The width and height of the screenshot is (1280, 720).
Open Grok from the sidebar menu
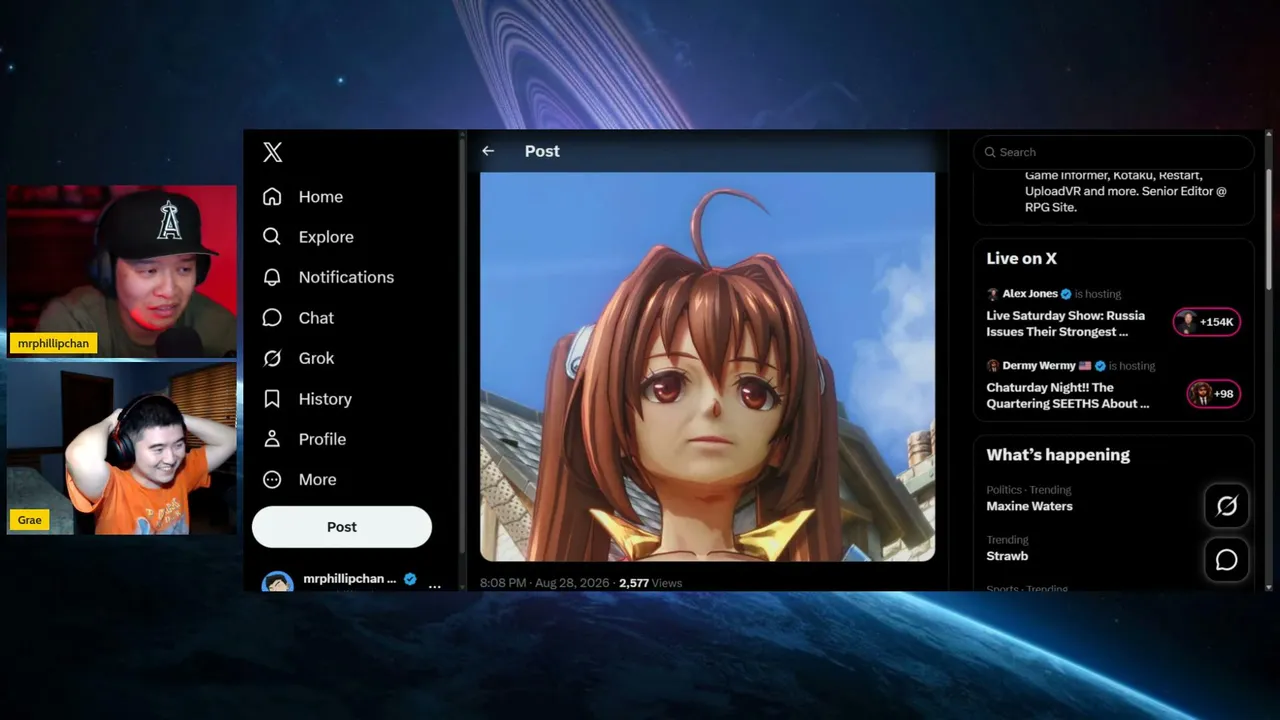tap(298, 358)
